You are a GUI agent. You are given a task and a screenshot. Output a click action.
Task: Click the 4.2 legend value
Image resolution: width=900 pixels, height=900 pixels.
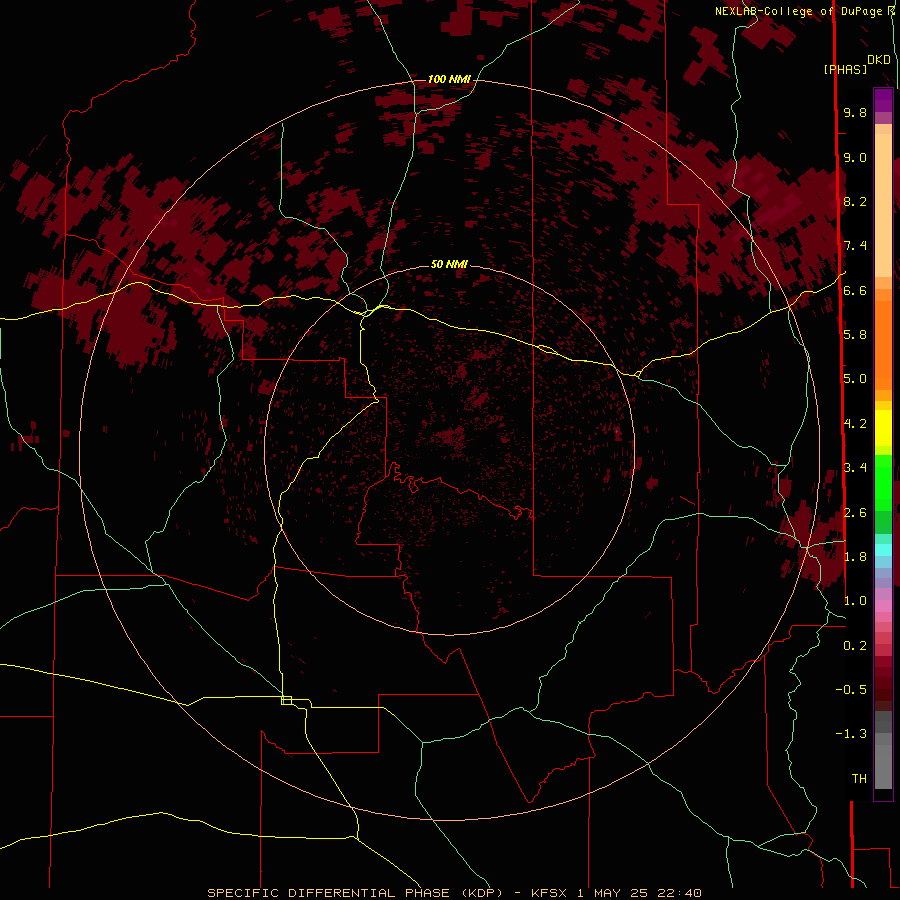[x=855, y=424]
